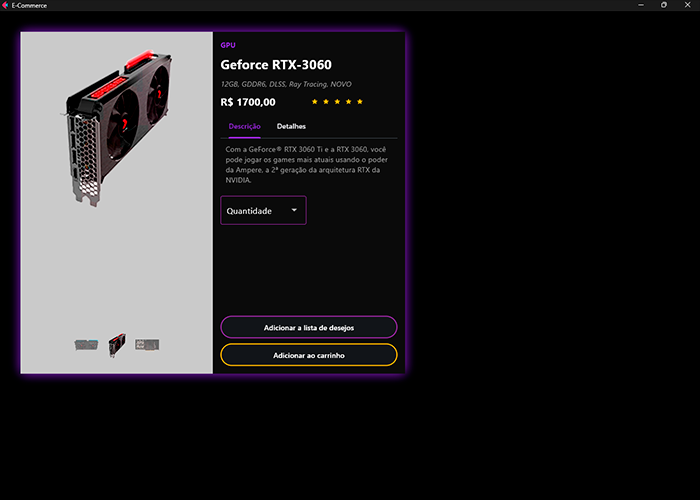Click the purple GPU category label
The width and height of the screenshot is (700, 500).
[228, 45]
